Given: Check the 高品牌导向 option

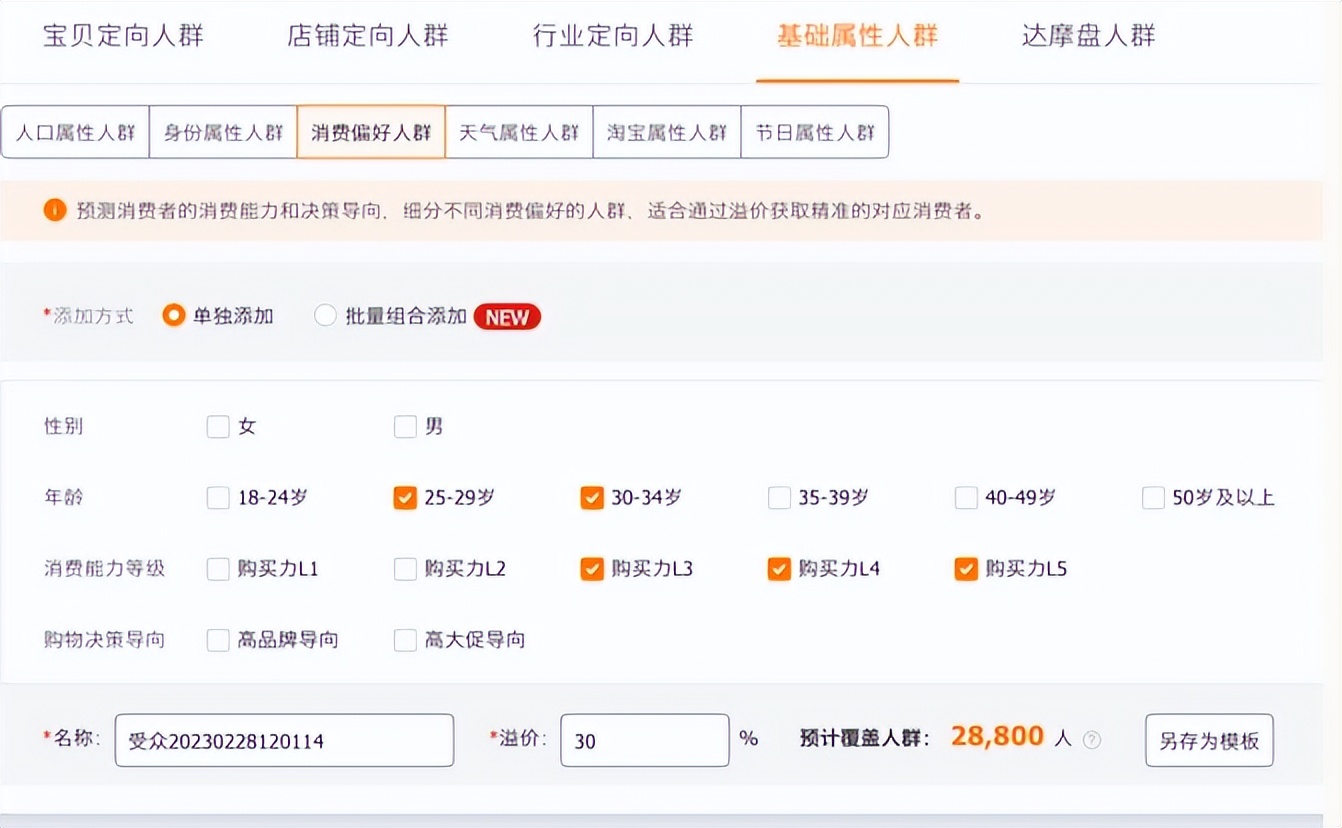Looking at the screenshot, I should tap(218, 639).
